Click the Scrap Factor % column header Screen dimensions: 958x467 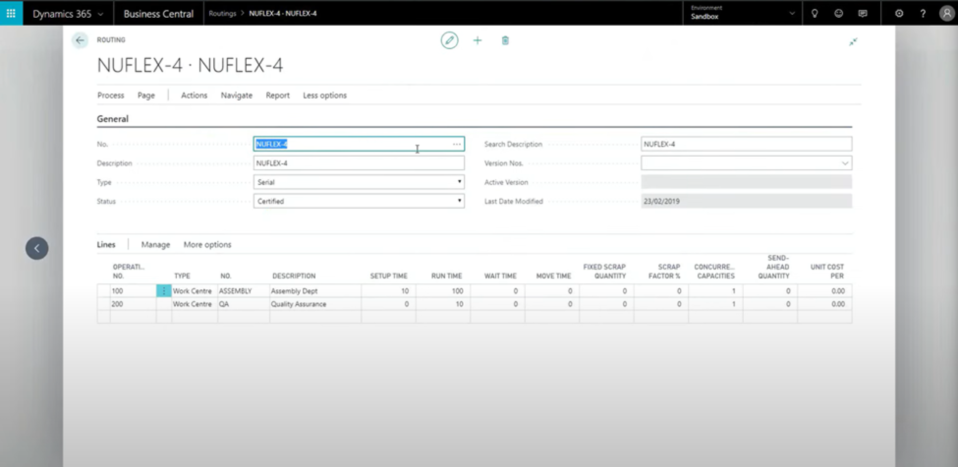pos(664,271)
